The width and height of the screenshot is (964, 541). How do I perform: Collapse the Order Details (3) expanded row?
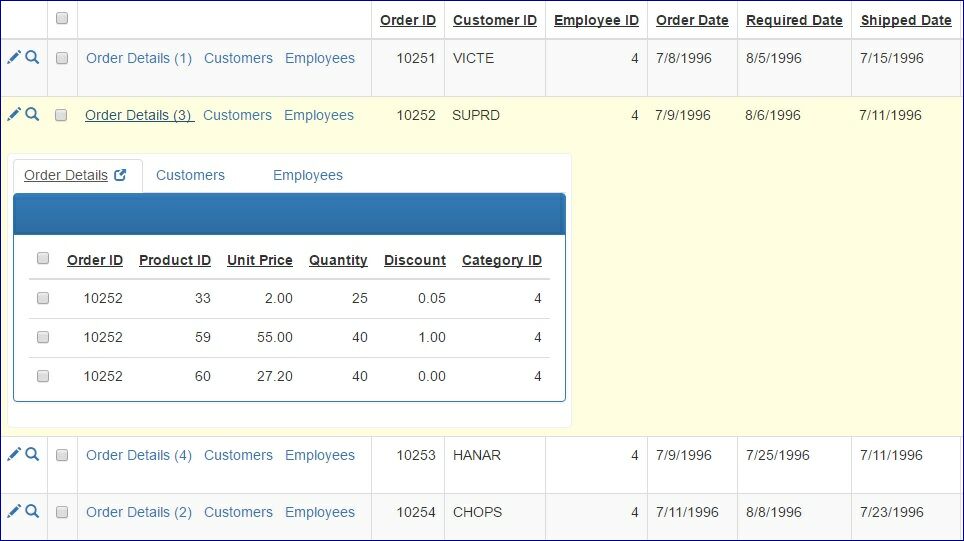coord(139,116)
